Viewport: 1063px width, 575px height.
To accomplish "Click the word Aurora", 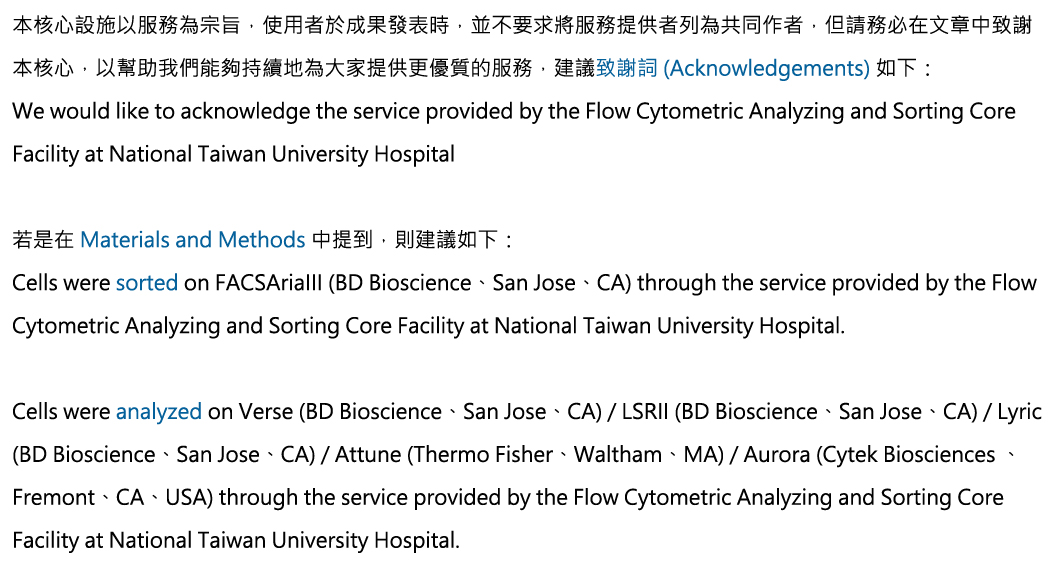I will [x=776, y=454].
